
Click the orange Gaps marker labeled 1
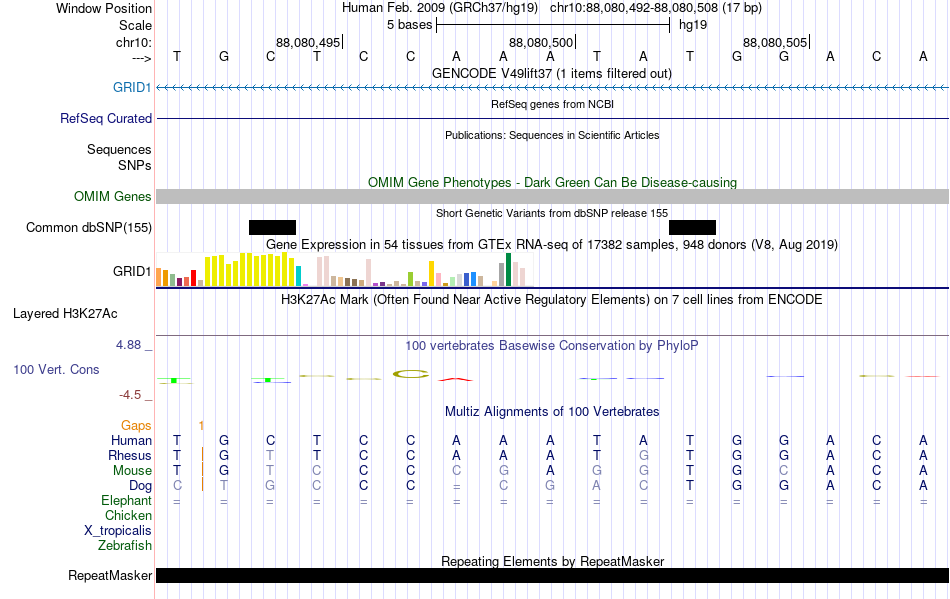201,426
